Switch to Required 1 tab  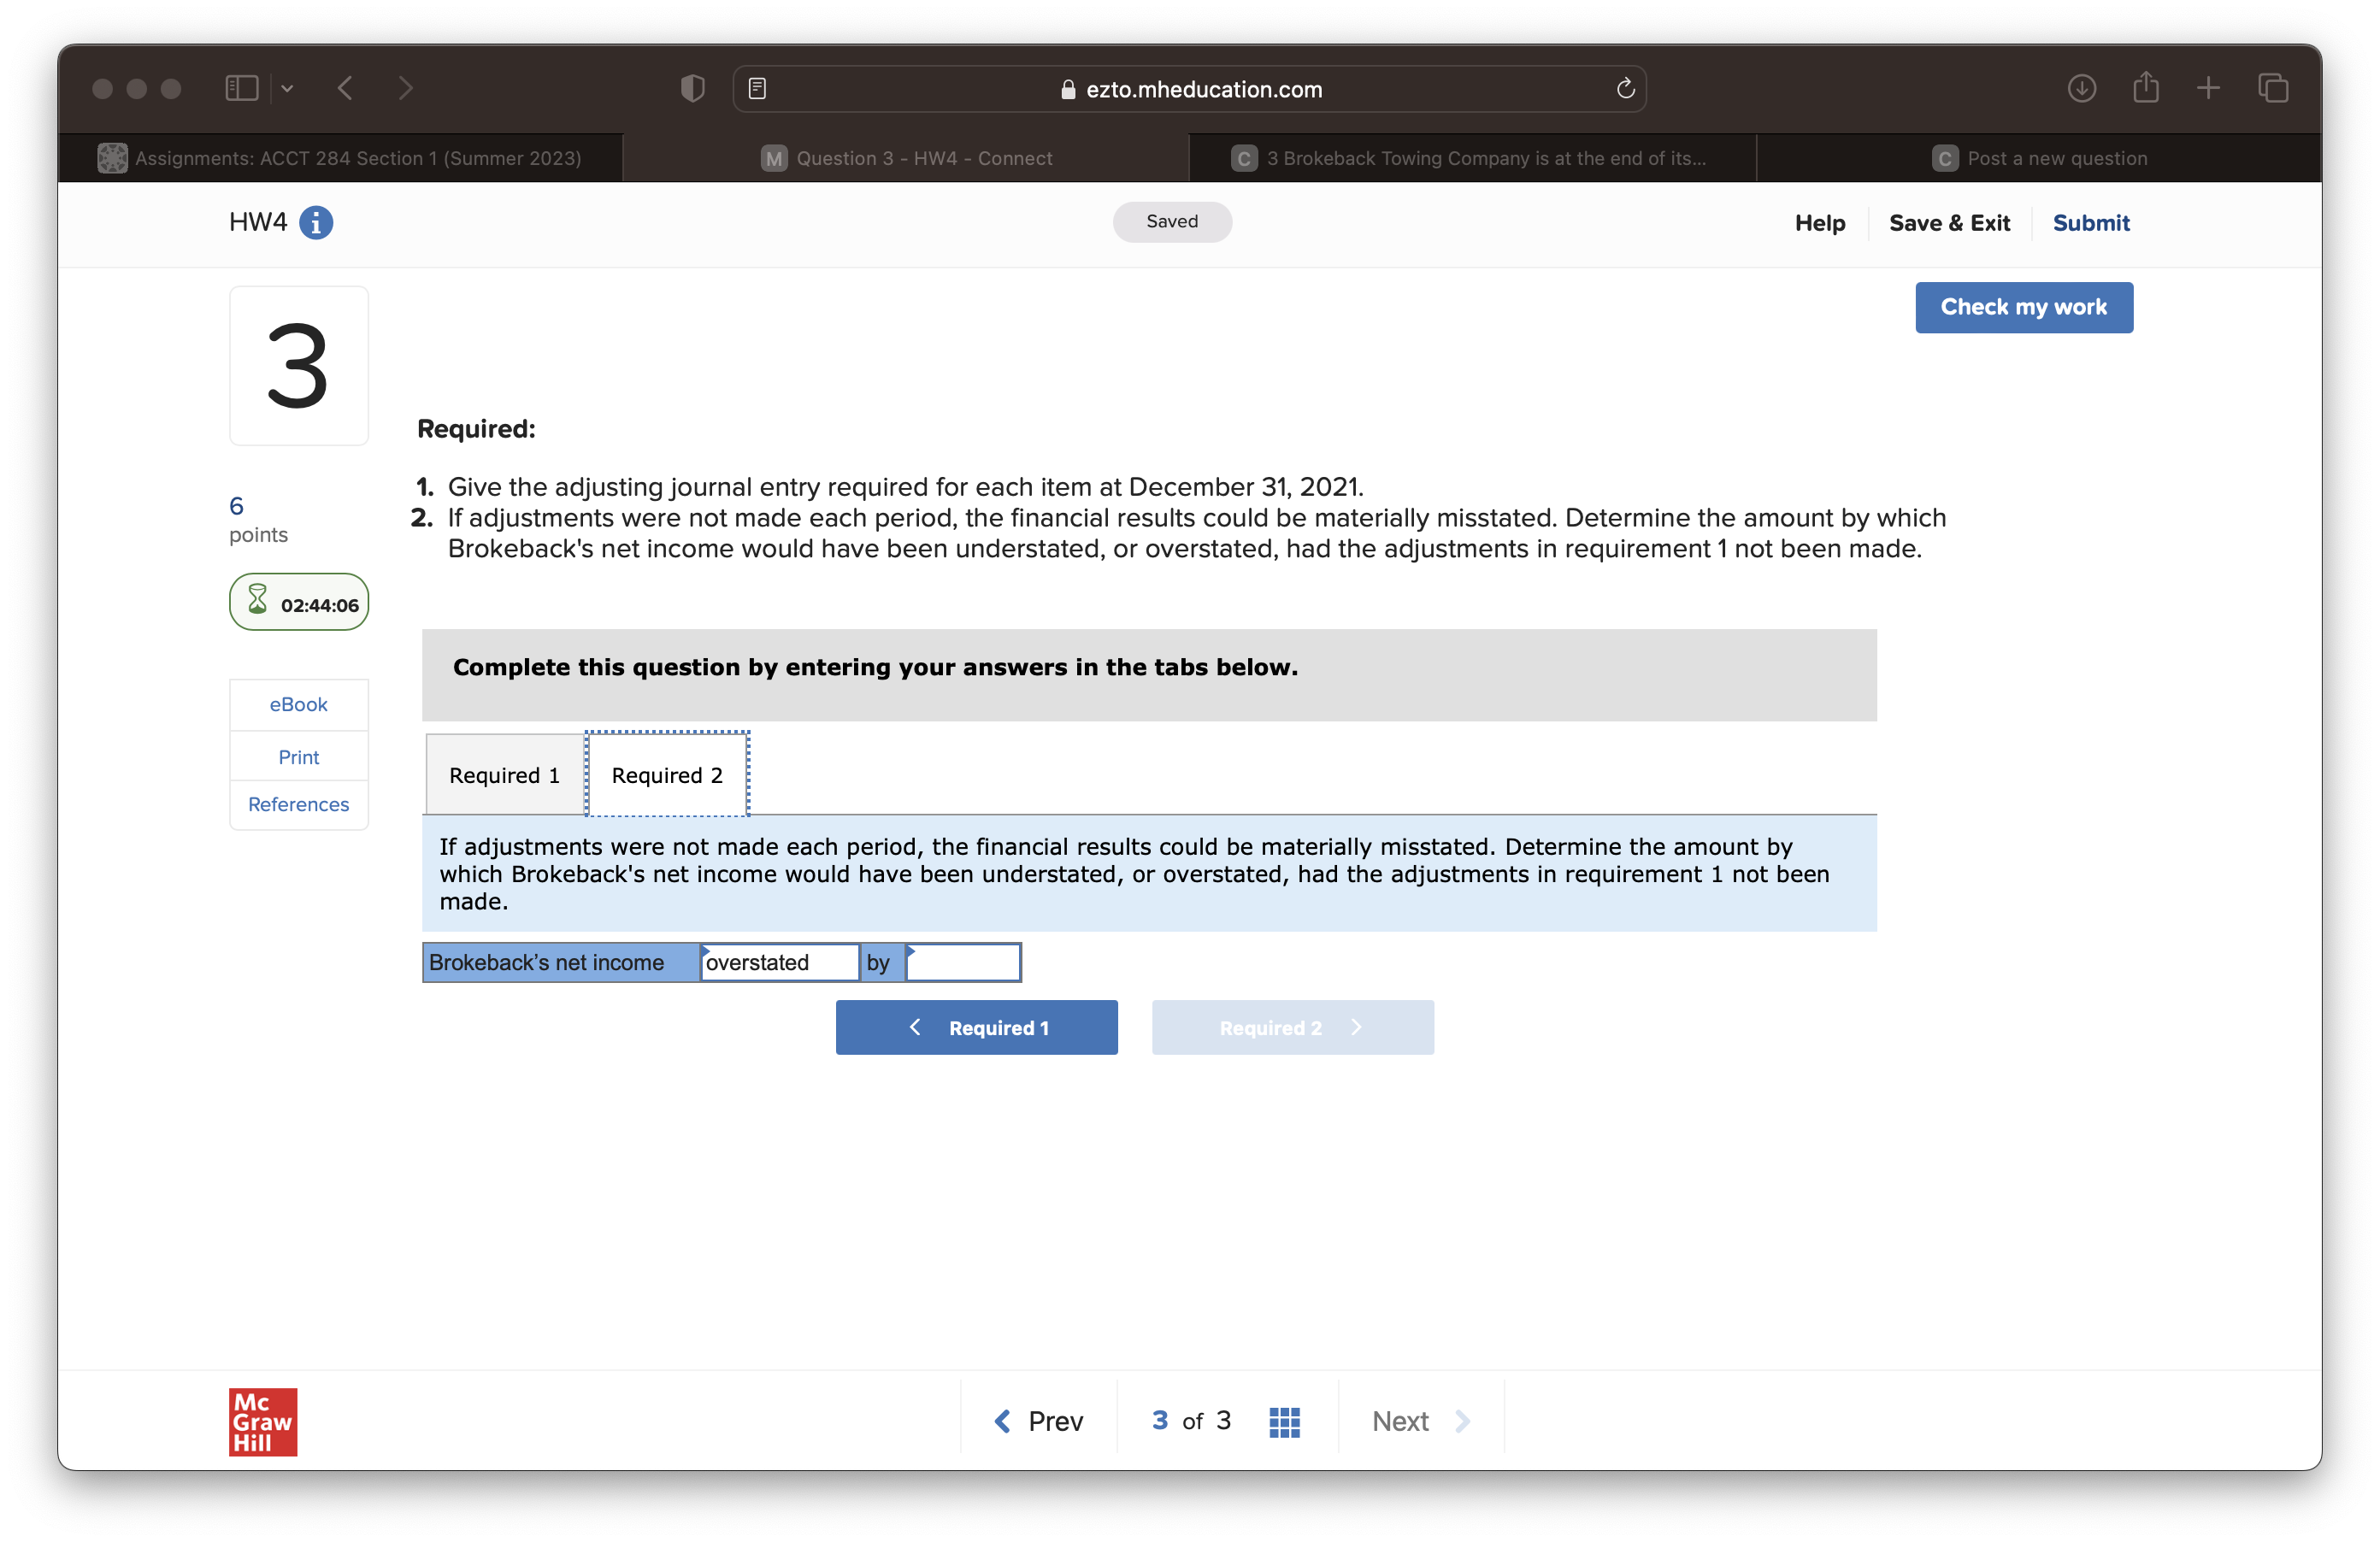(x=501, y=774)
